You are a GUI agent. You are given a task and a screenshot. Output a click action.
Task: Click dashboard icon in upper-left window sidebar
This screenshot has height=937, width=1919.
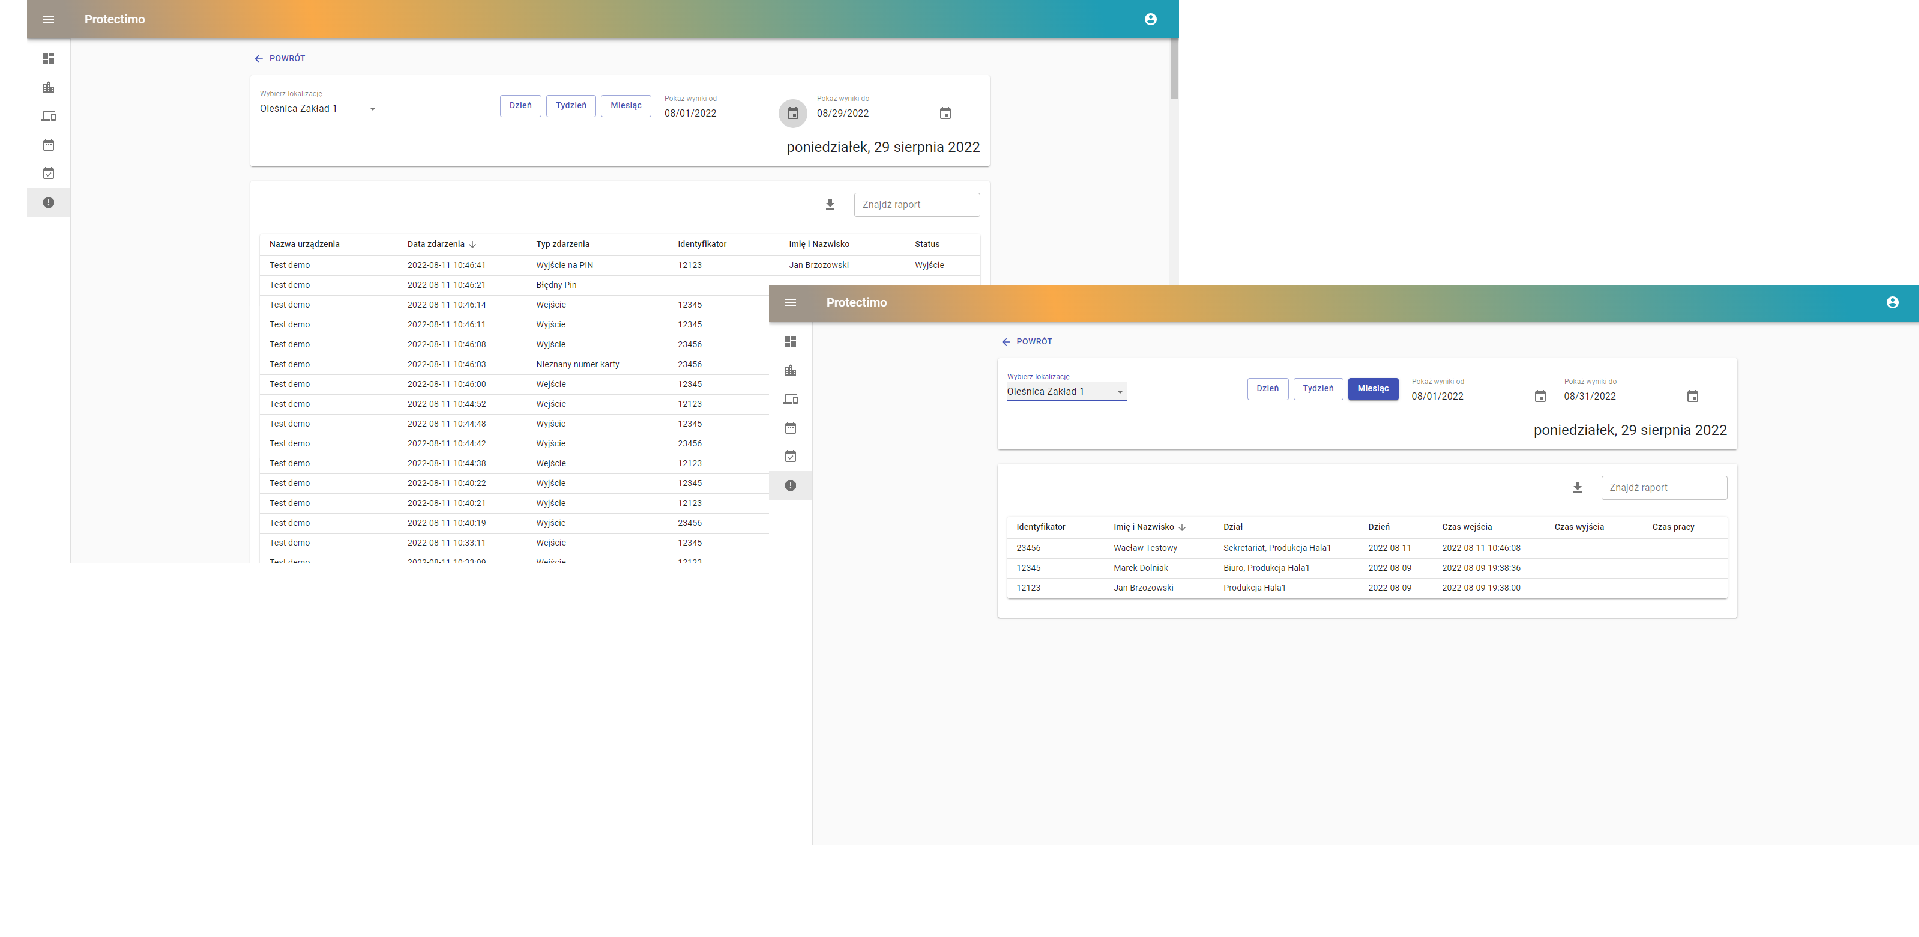(48, 59)
